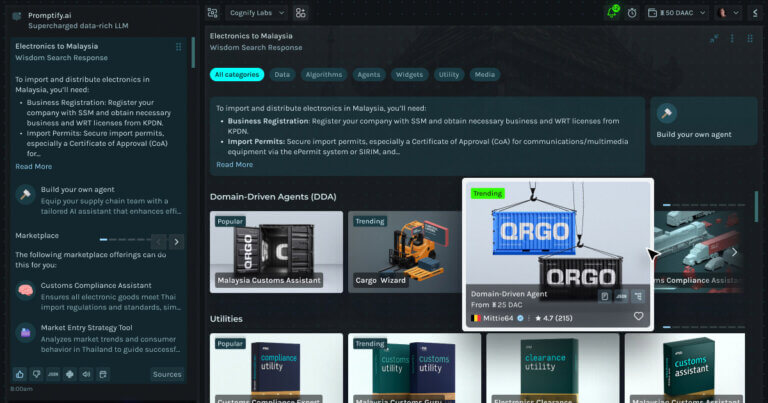768x403 pixels.
Task: Select the Data category filter
Action: (282, 74)
